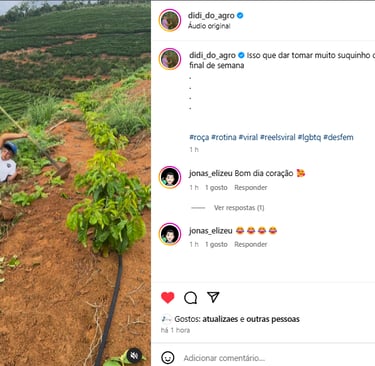Click the reel video of the coffee field
The image size is (375, 366).
[x=75, y=183]
